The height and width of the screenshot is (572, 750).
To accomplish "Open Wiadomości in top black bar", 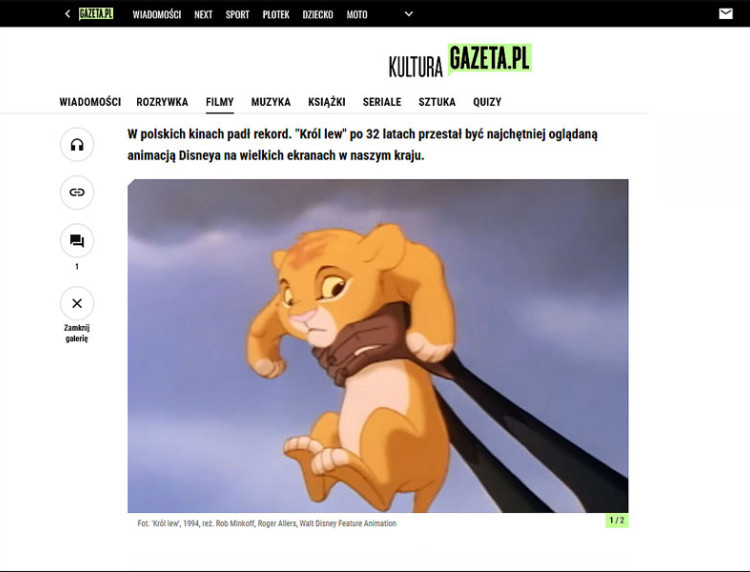I will [157, 15].
